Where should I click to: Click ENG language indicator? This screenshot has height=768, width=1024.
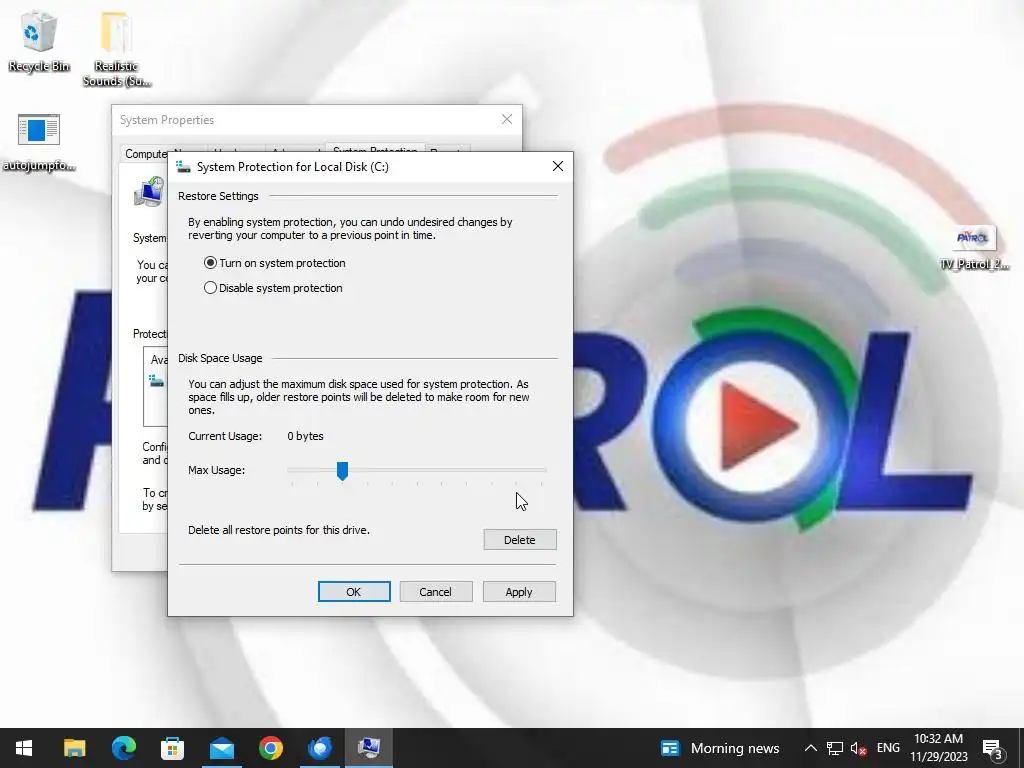[x=888, y=748]
